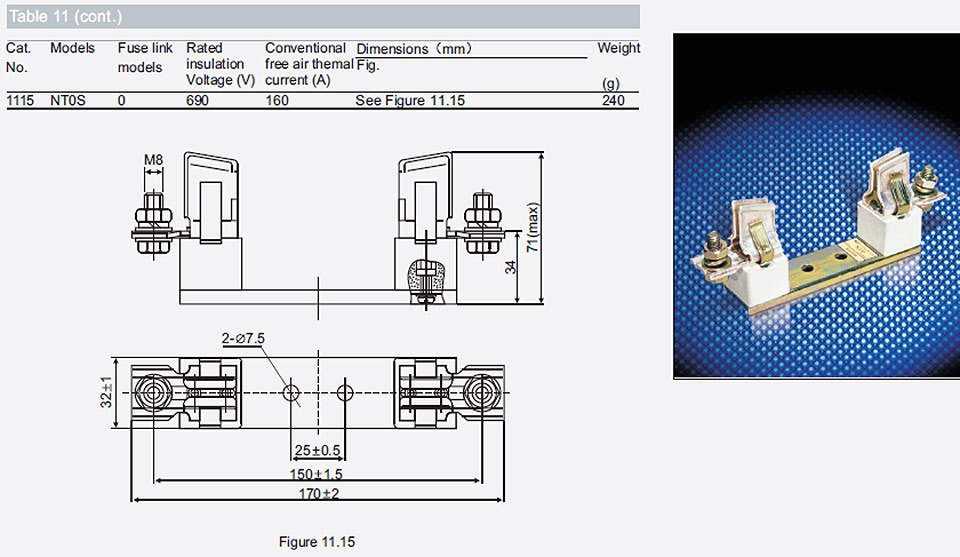Click the 690 voltage value
The width and height of the screenshot is (960, 557).
pos(197,100)
